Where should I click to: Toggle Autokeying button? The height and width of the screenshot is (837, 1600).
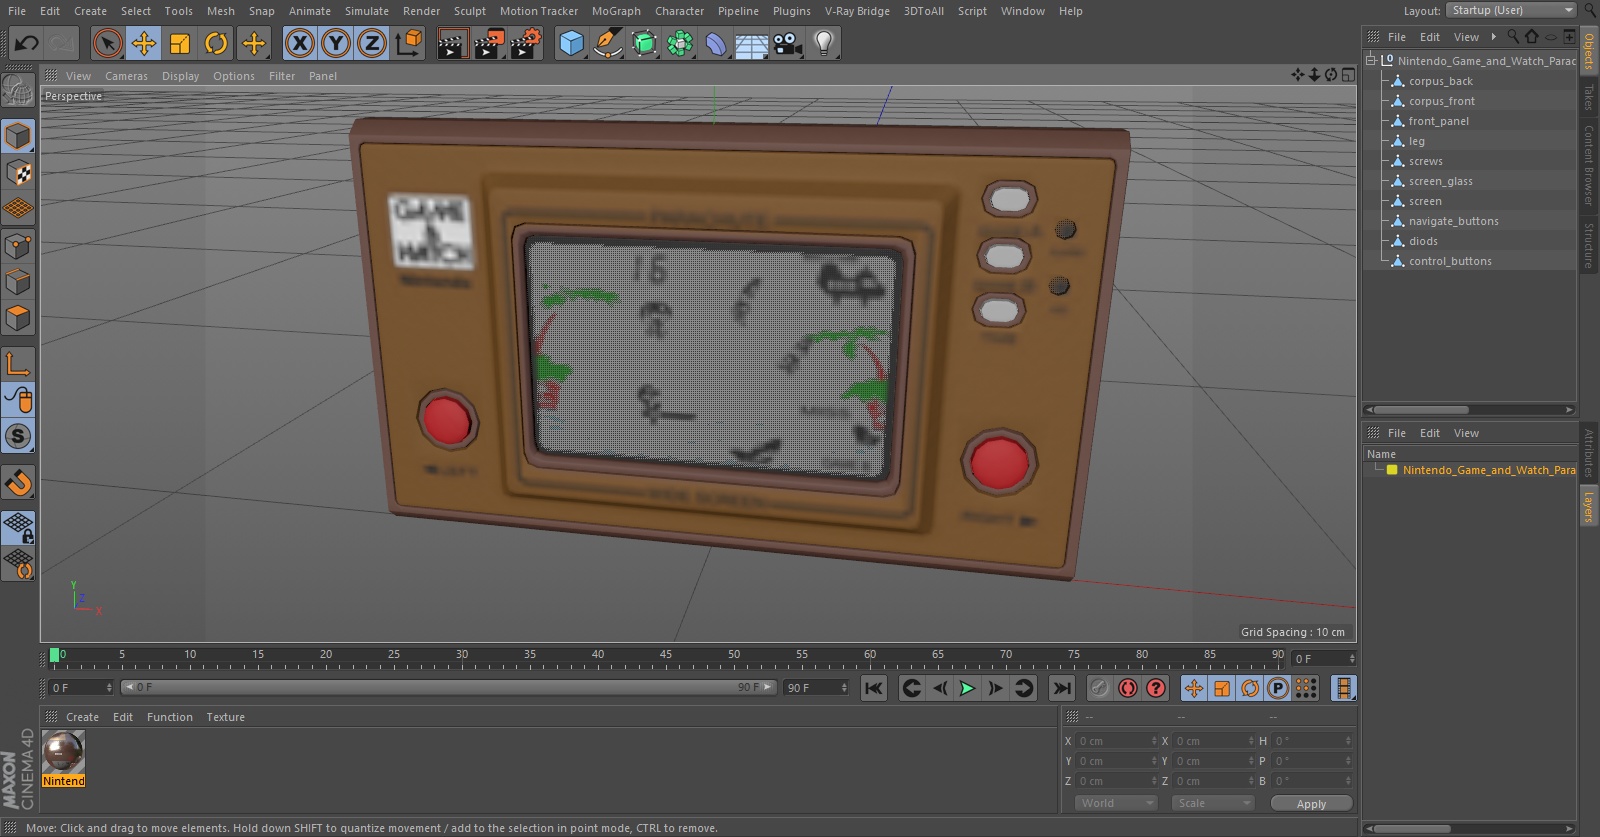click(1128, 688)
